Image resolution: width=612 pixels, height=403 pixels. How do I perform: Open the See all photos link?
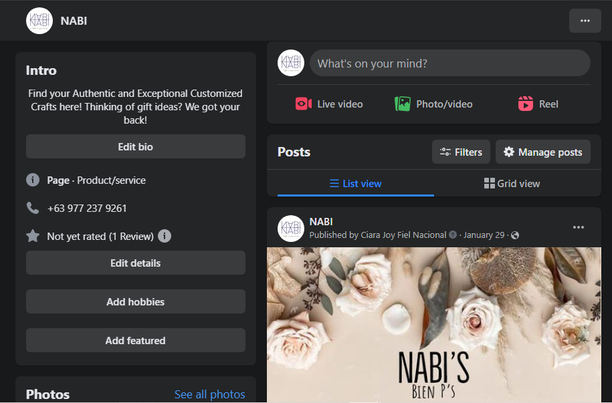(209, 395)
